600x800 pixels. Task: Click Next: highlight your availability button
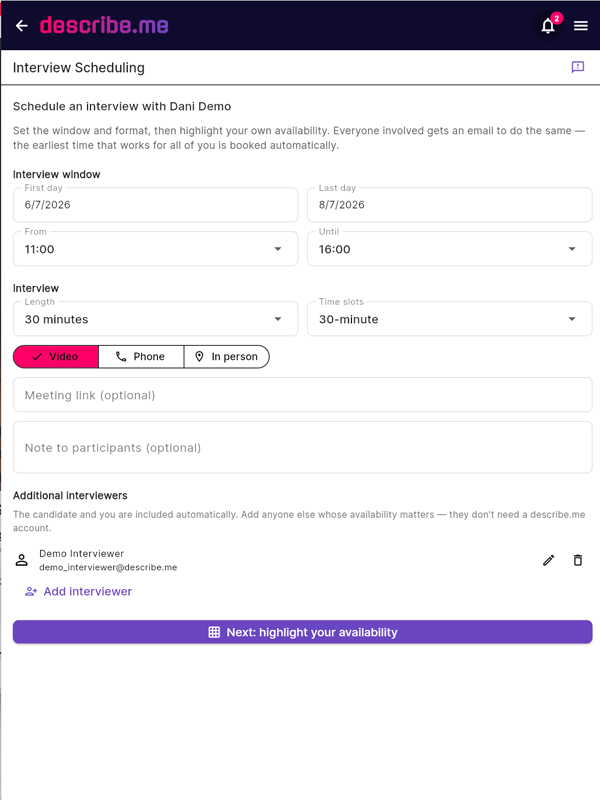pos(303,632)
